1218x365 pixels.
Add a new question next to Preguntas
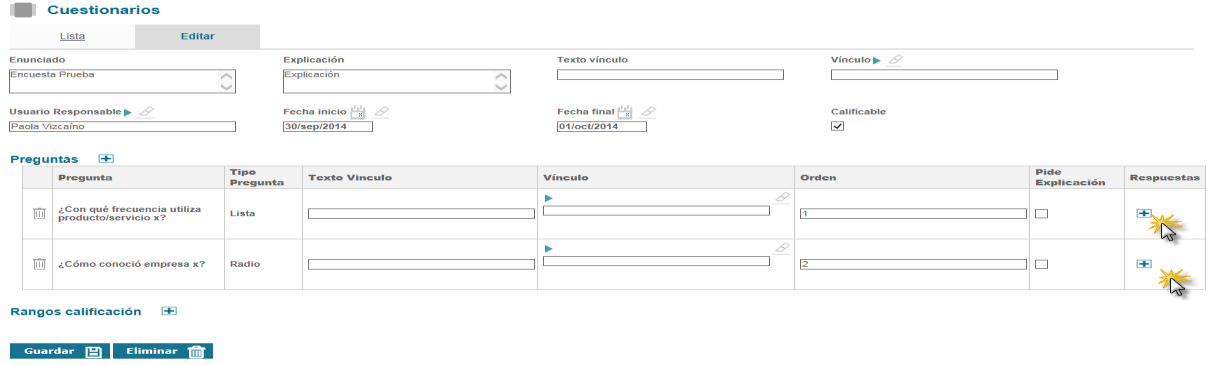[106, 159]
